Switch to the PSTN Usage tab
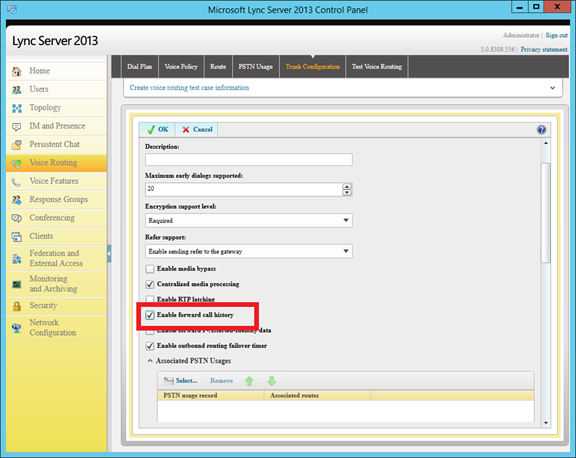The width and height of the screenshot is (576, 458). (x=256, y=66)
